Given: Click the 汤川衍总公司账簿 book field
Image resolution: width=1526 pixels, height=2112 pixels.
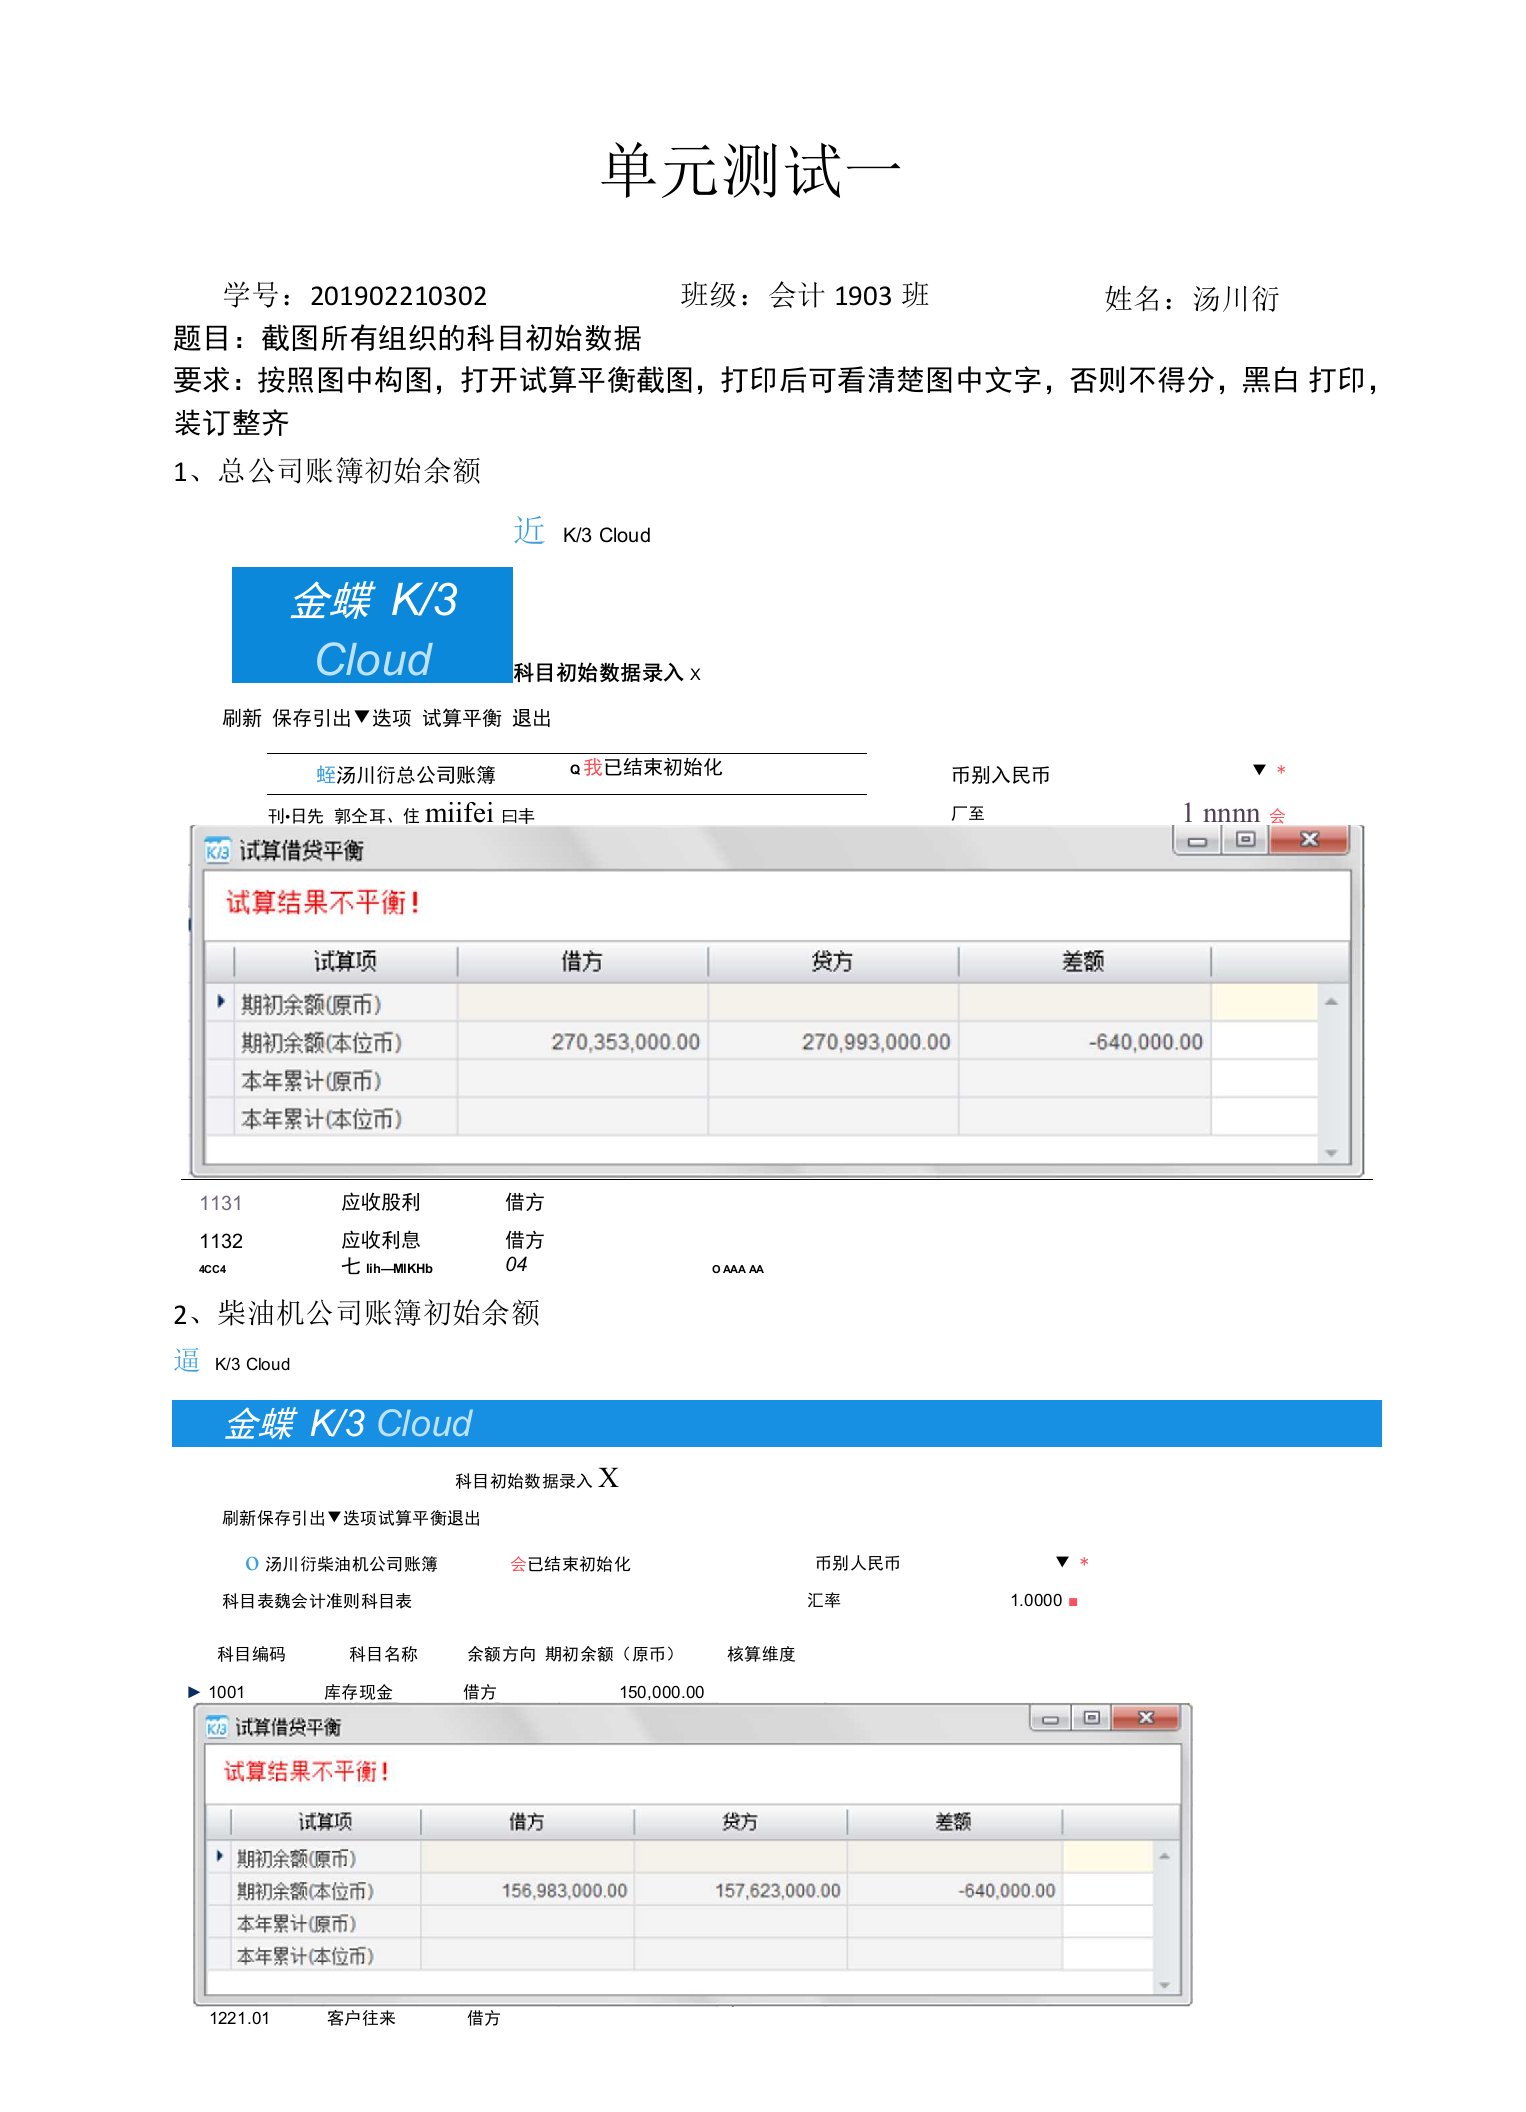Looking at the screenshot, I should coord(416,774).
